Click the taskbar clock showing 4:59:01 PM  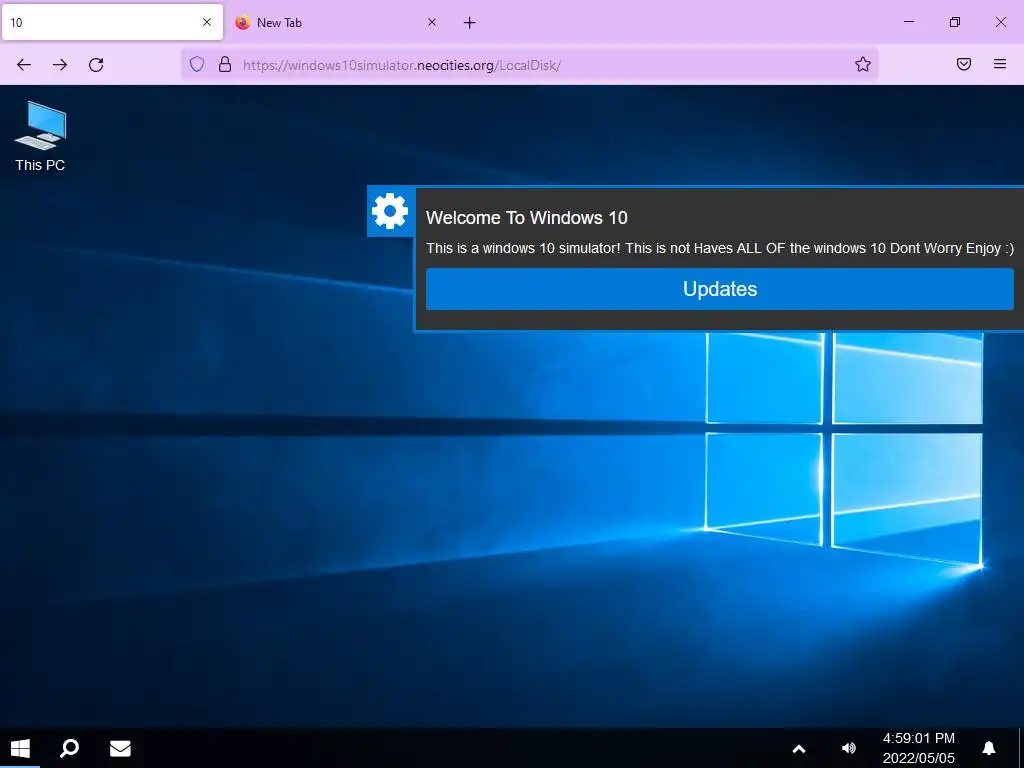[x=918, y=738]
